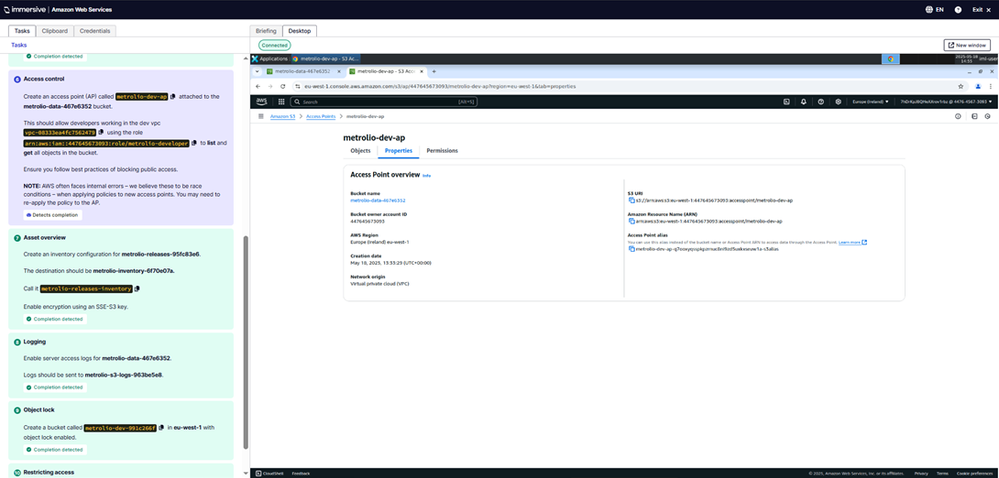Expand the account menu @ 4476-4567-3093

946,101
